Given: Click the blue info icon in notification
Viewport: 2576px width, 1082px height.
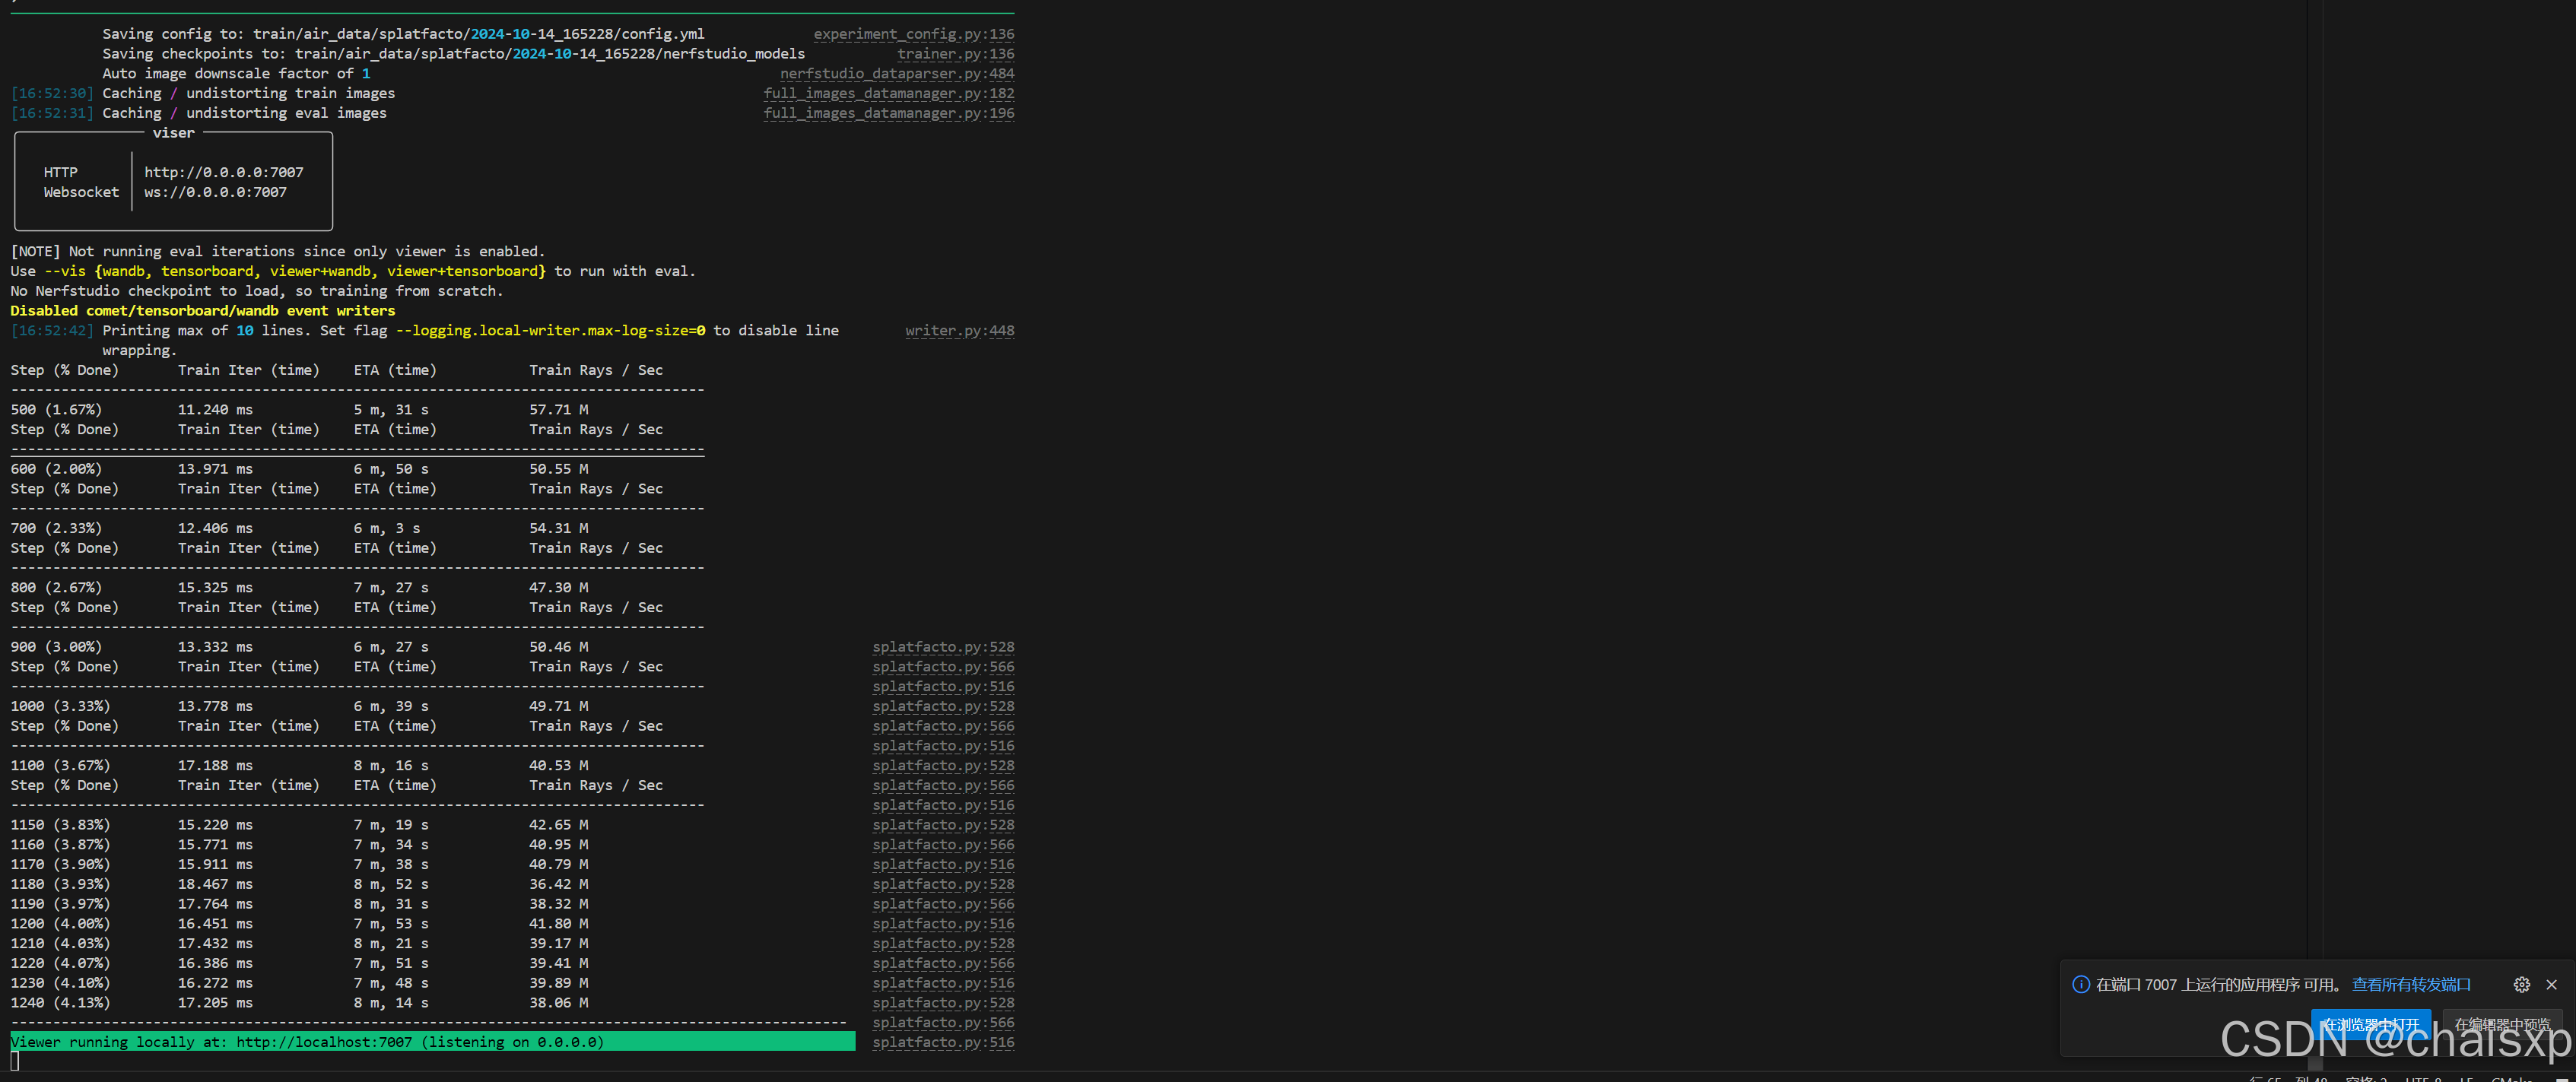Looking at the screenshot, I should point(2080,985).
